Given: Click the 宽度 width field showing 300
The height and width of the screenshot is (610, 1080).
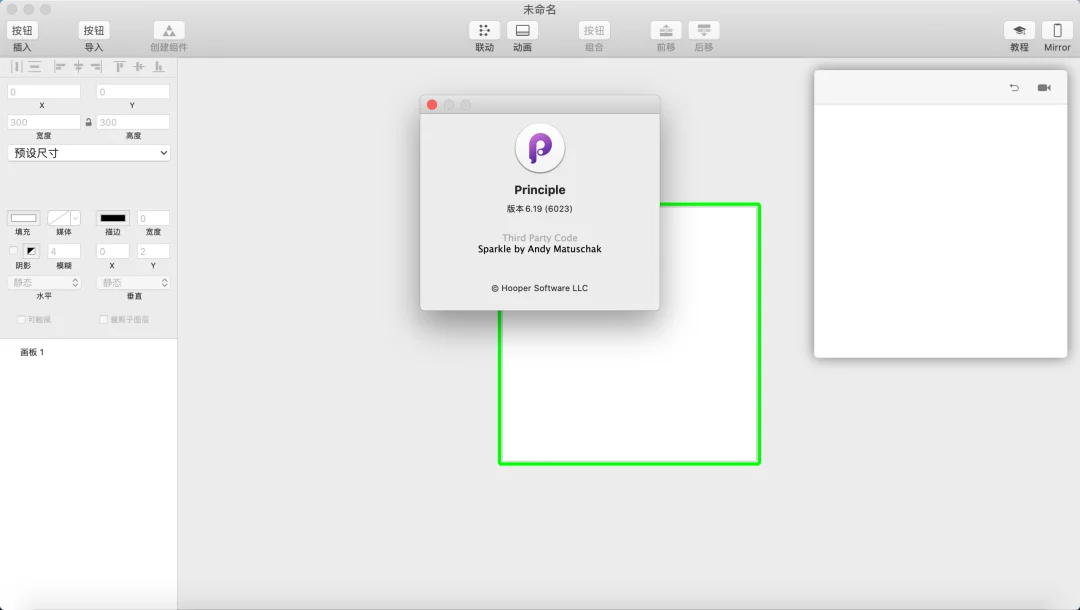Looking at the screenshot, I should [x=44, y=123].
